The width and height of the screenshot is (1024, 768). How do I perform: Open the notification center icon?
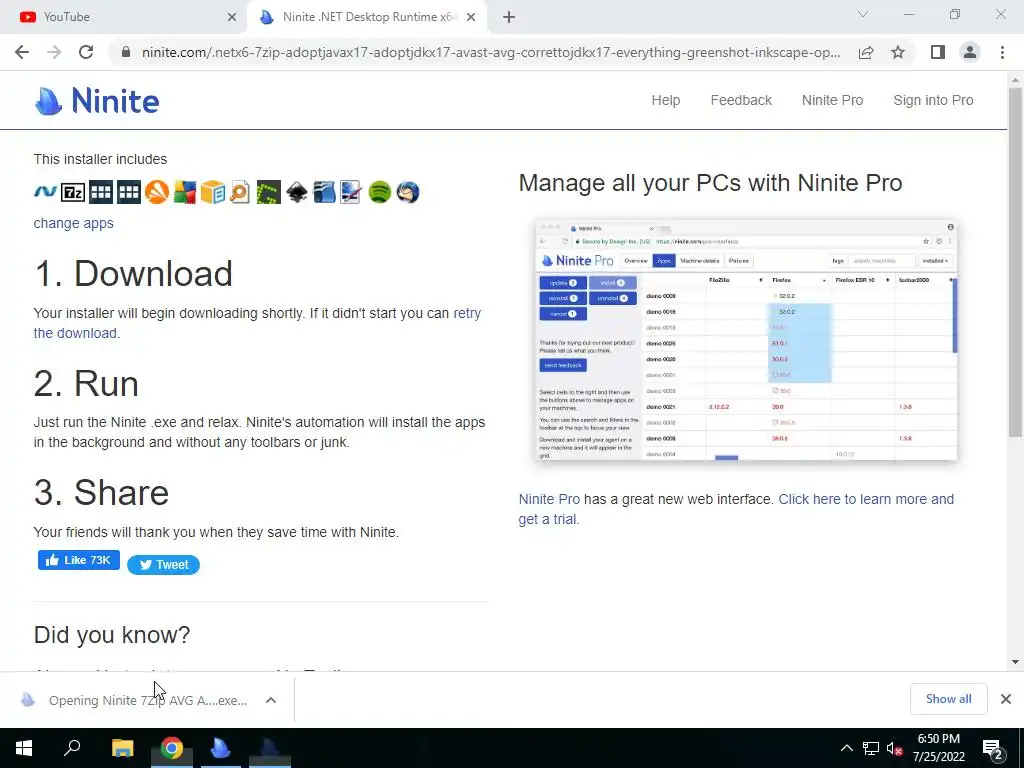point(992,748)
